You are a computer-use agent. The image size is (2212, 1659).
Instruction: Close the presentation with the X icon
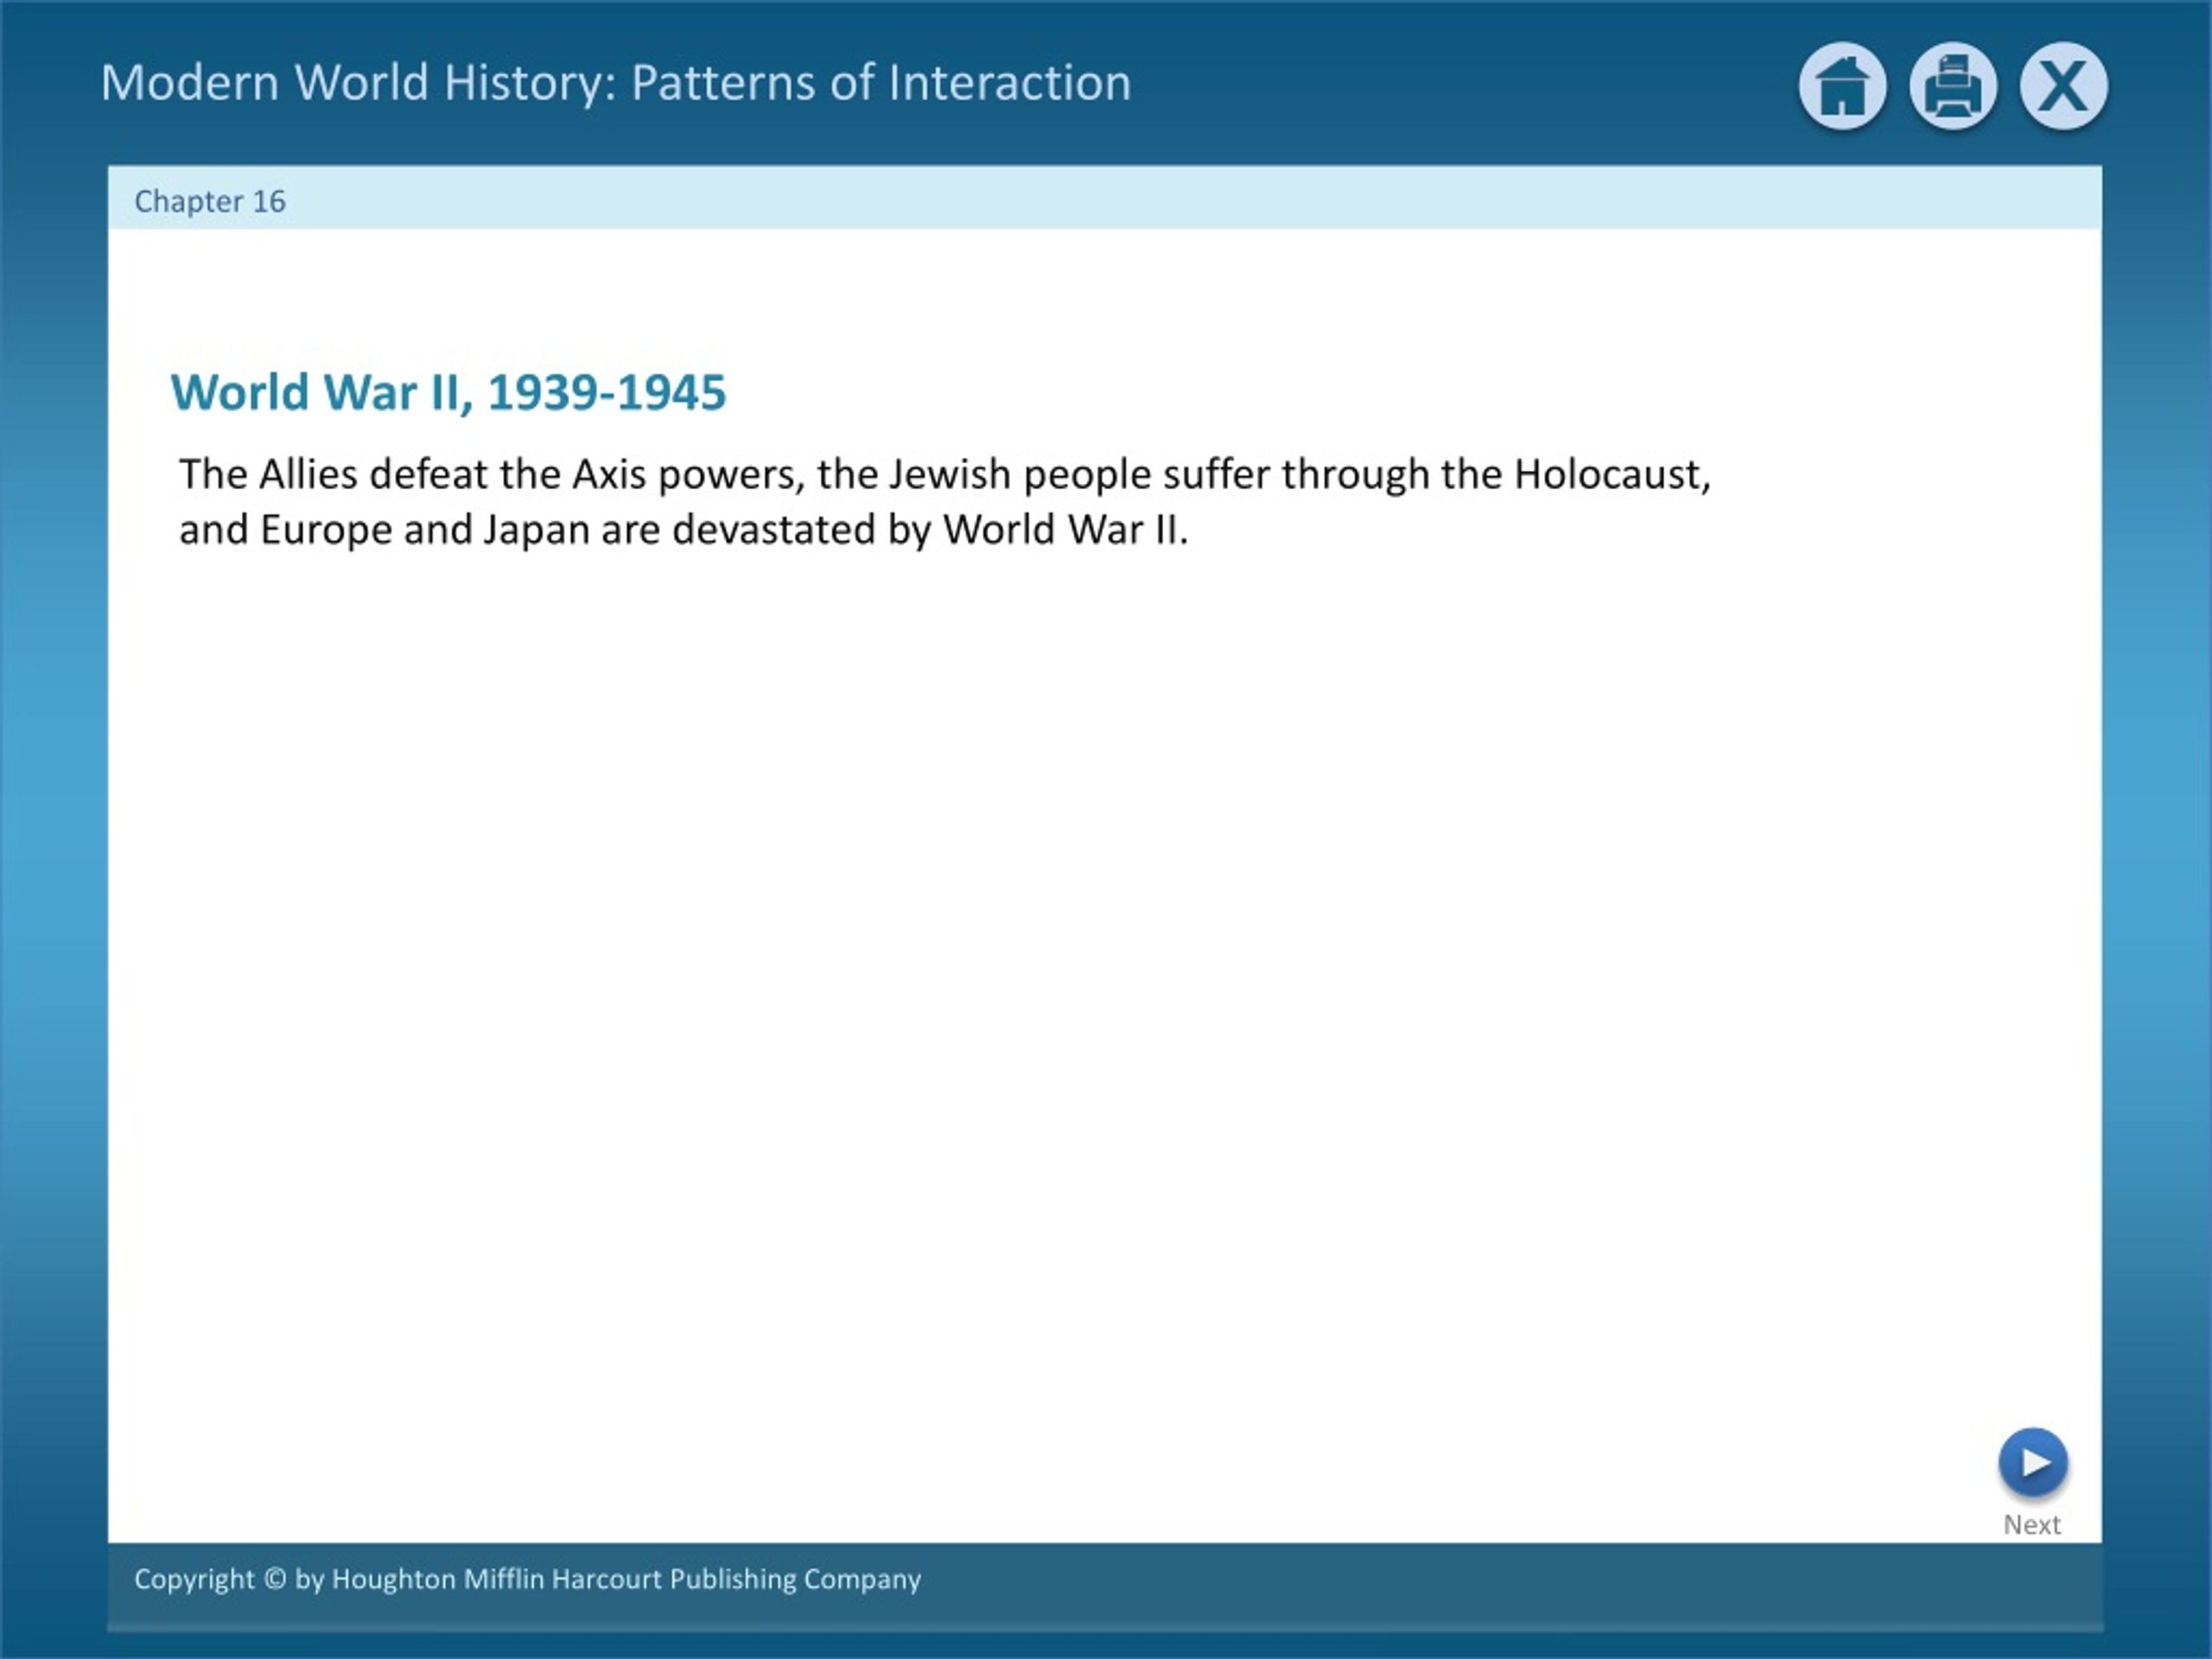point(2064,86)
